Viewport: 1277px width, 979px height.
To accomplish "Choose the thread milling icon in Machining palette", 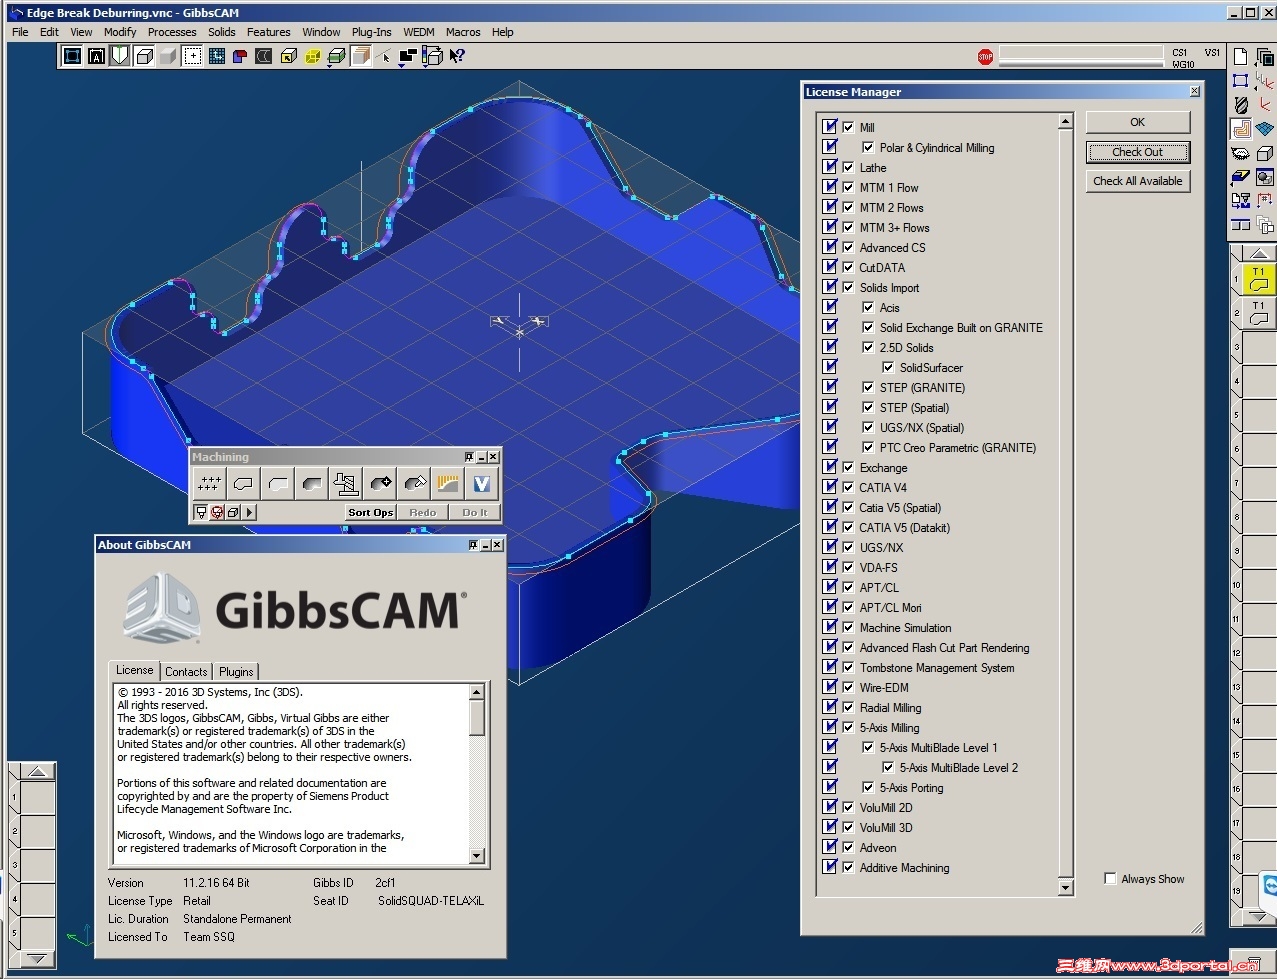I will [x=346, y=484].
